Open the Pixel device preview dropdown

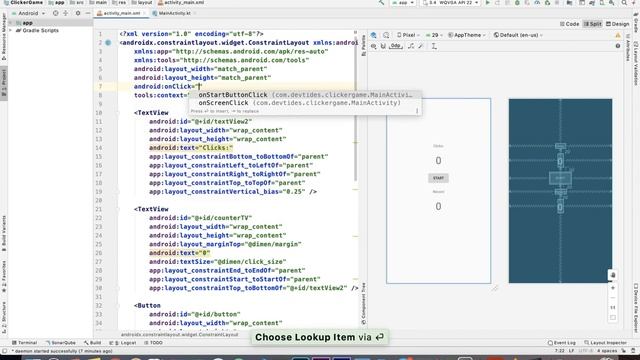408,35
